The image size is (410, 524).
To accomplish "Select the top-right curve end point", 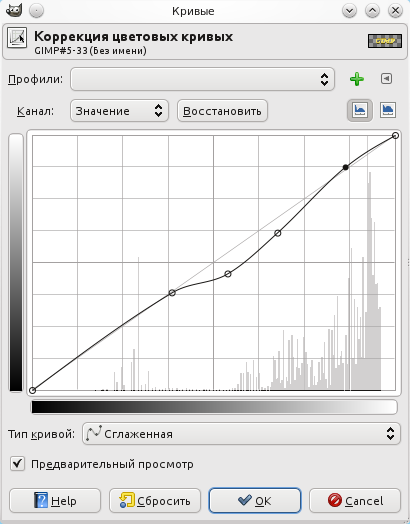I will click(395, 135).
